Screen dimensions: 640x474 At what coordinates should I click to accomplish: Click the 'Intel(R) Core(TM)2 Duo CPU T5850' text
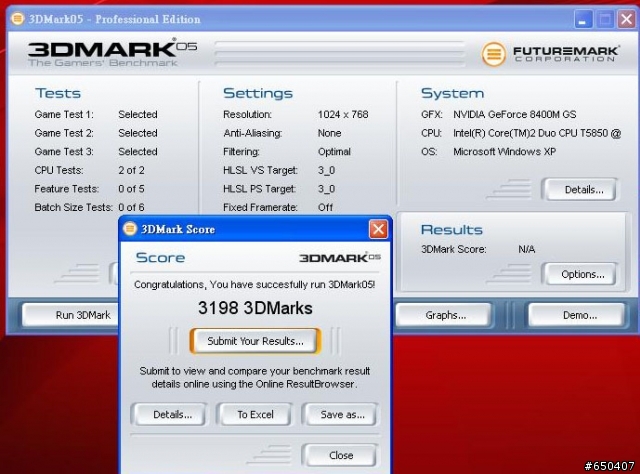[x=531, y=133]
